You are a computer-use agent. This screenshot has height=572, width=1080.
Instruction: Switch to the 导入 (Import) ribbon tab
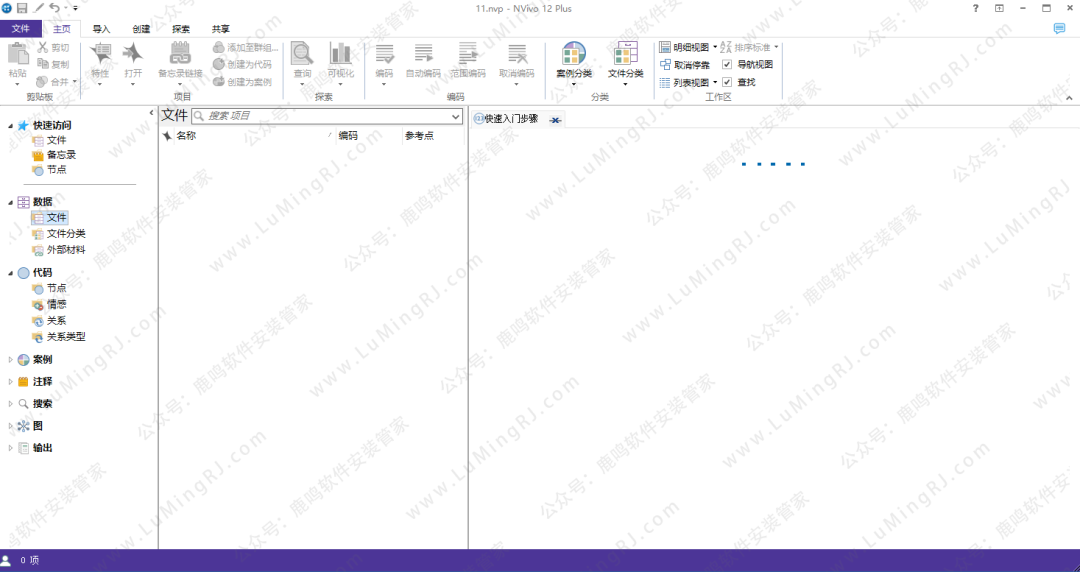[101, 29]
